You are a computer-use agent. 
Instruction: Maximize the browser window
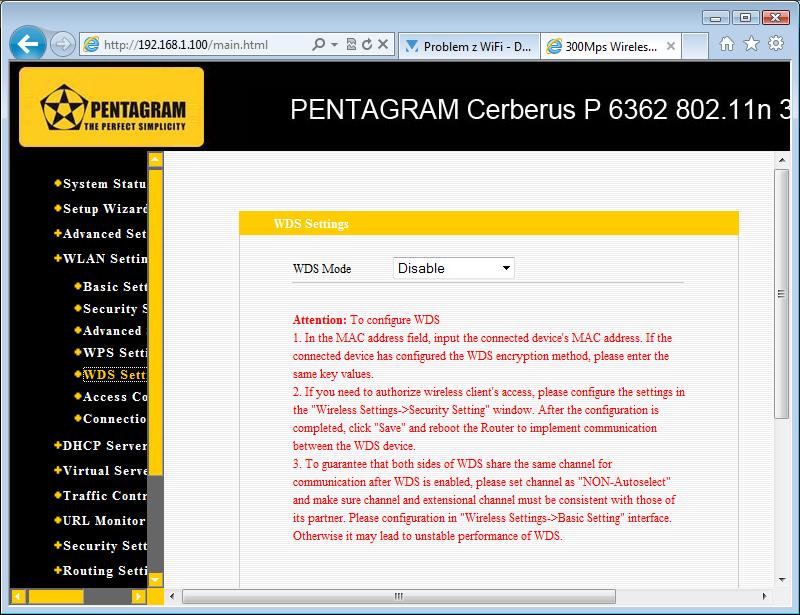tap(745, 17)
